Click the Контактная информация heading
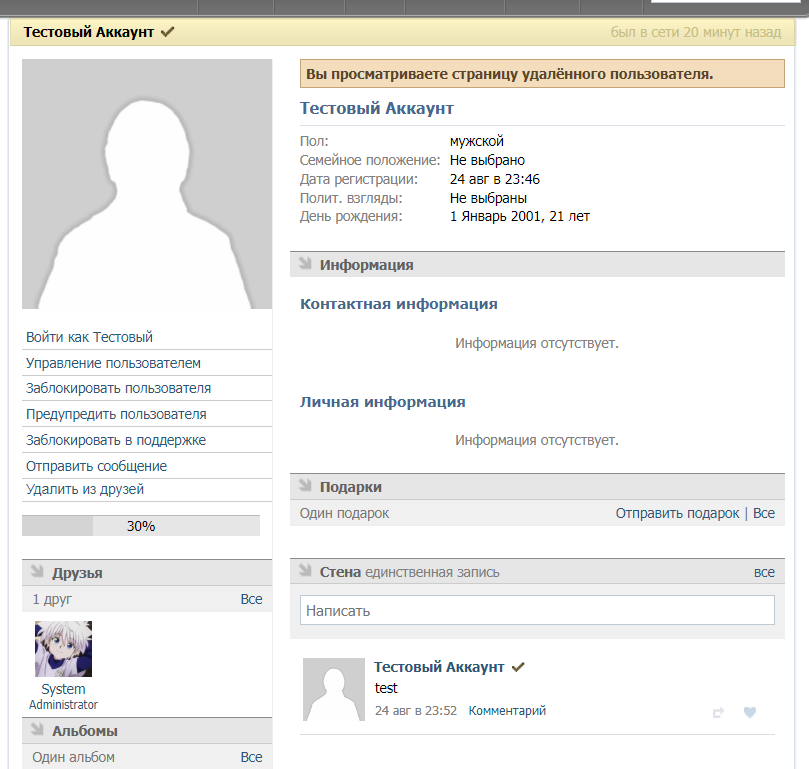This screenshot has height=769, width=809. pyautogui.click(x=399, y=304)
